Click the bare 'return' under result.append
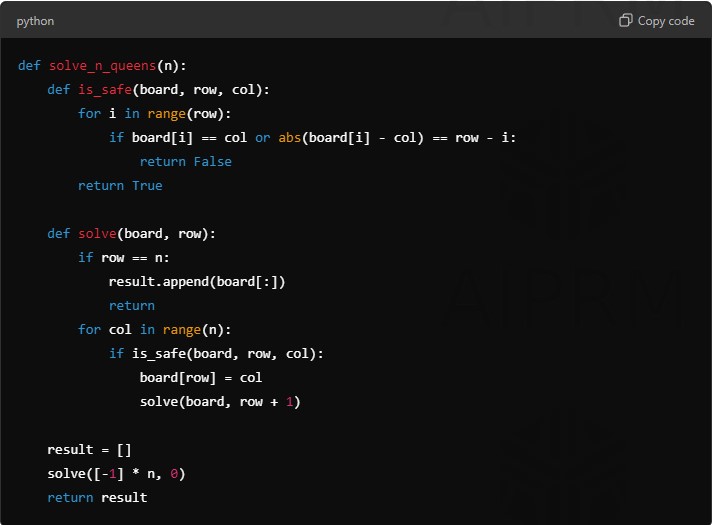This screenshot has height=525, width=712. tap(132, 306)
